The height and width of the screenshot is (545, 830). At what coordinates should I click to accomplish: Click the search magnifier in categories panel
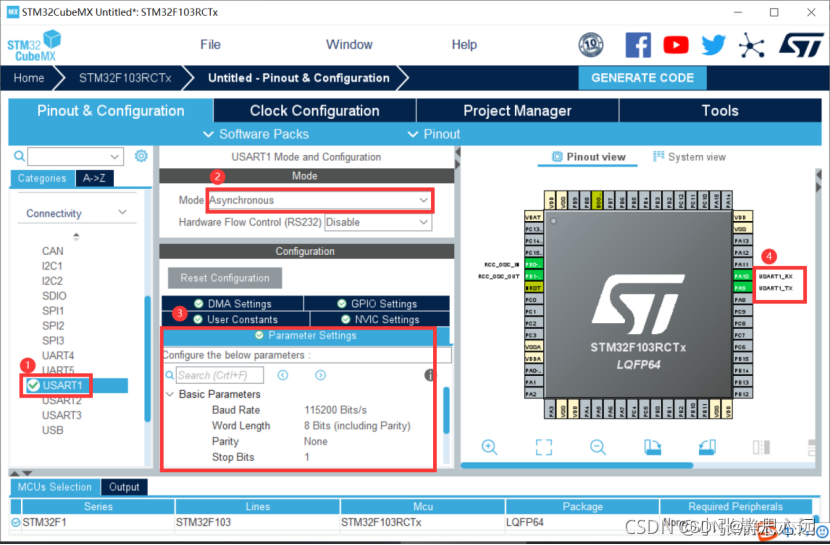click(19, 156)
